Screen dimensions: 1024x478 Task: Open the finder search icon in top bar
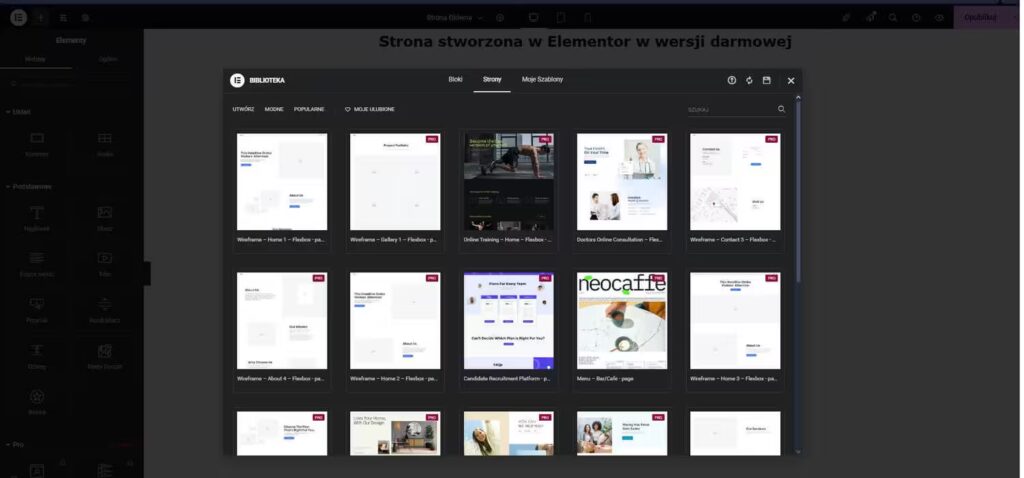pos(893,18)
